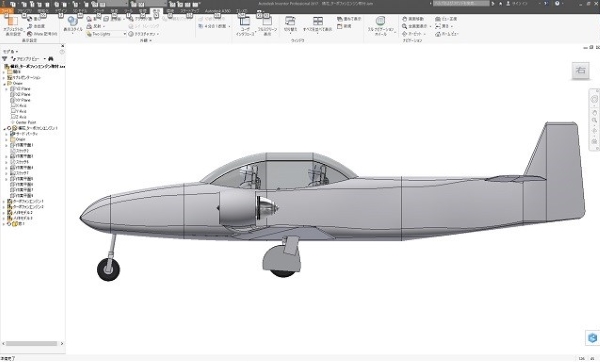Select XZ Plane in browser
Screen dimensions: 600x362
tap(21, 95)
